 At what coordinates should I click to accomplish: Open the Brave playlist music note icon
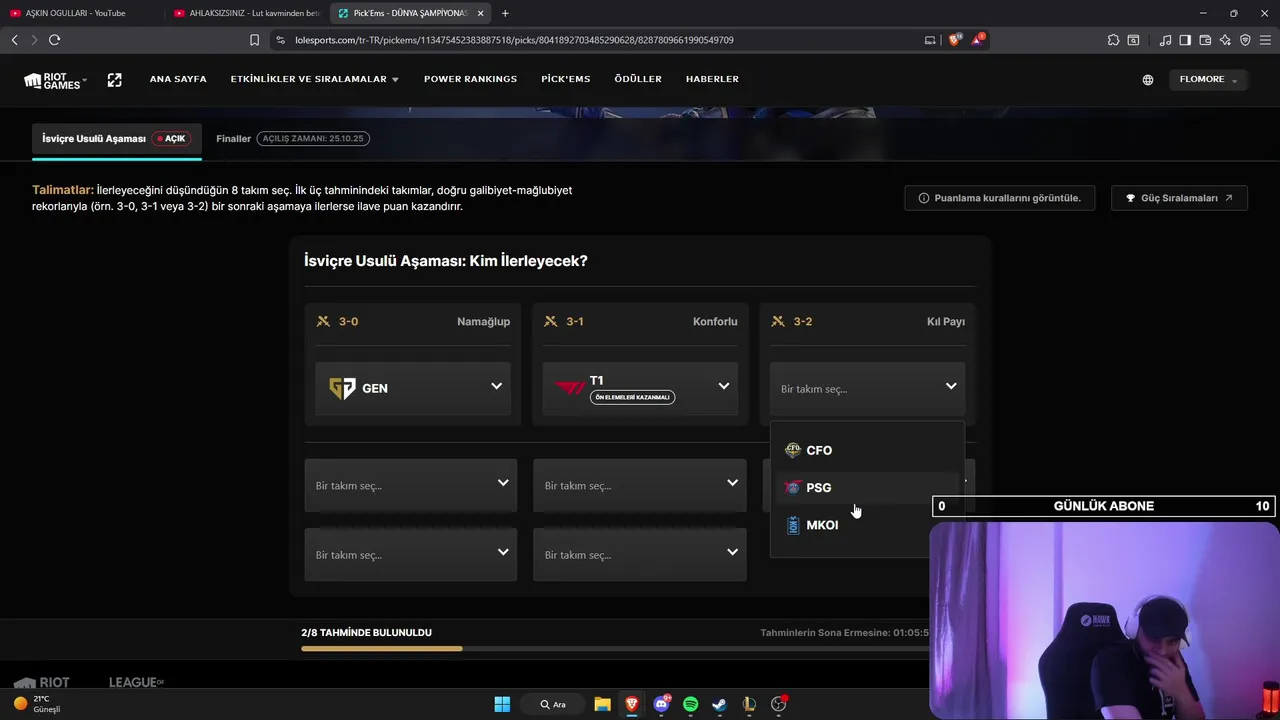pyautogui.click(x=1165, y=40)
